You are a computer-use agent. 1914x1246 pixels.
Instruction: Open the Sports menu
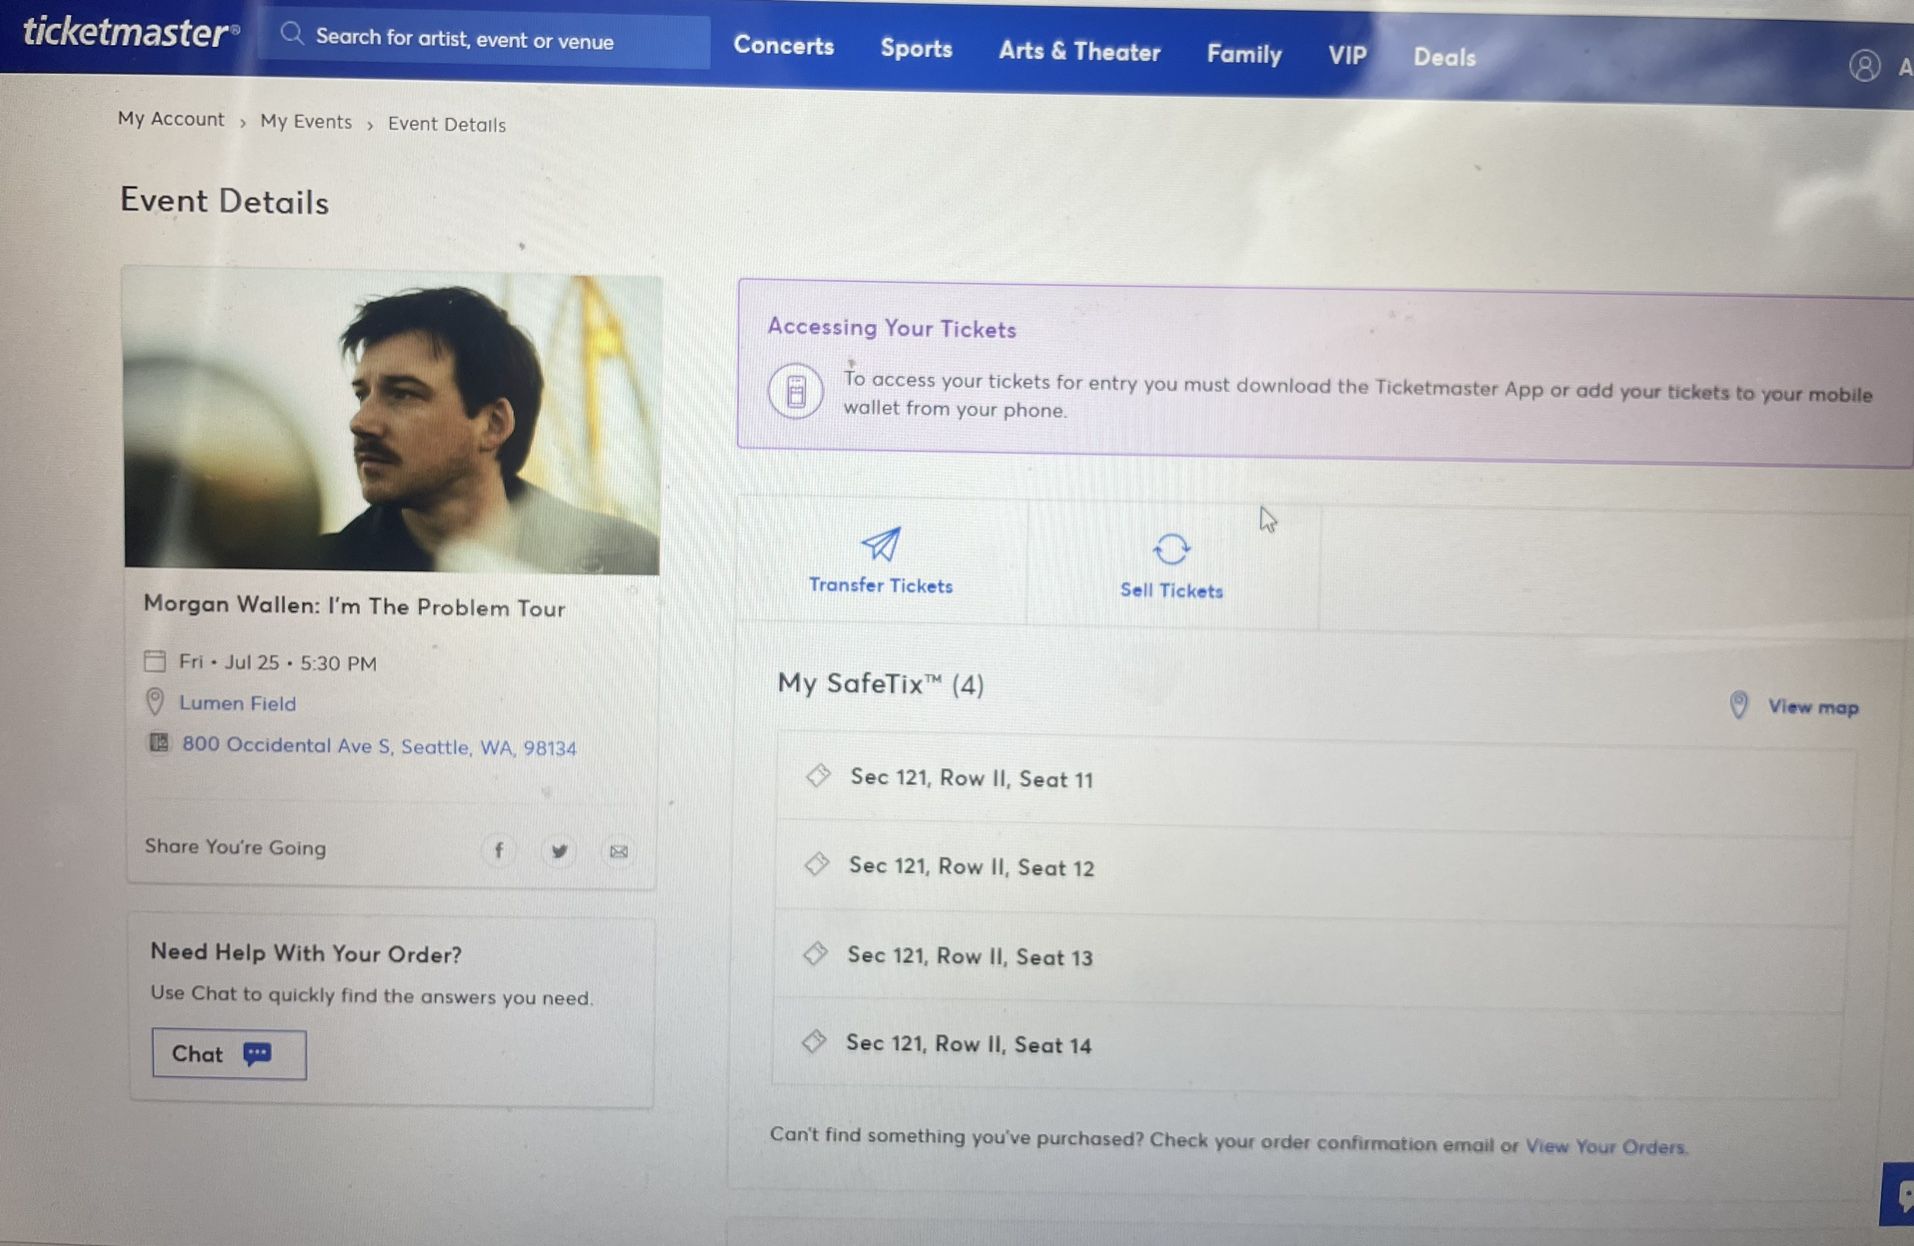tap(916, 49)
